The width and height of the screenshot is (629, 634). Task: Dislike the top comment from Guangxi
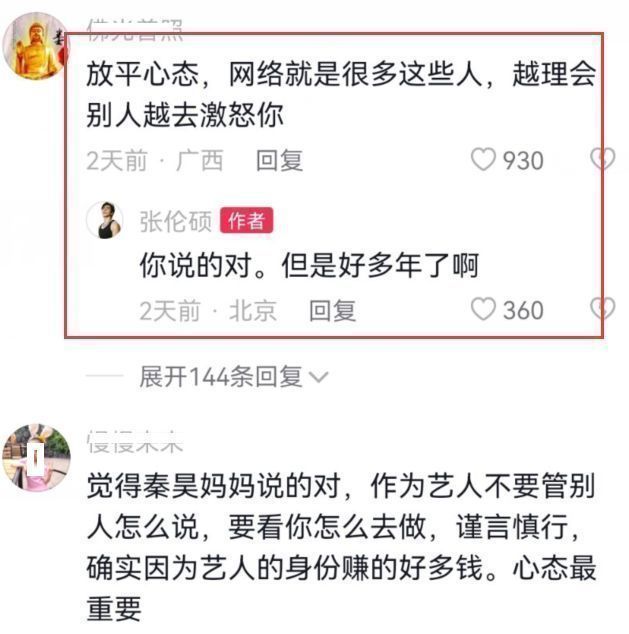(603, 158)
